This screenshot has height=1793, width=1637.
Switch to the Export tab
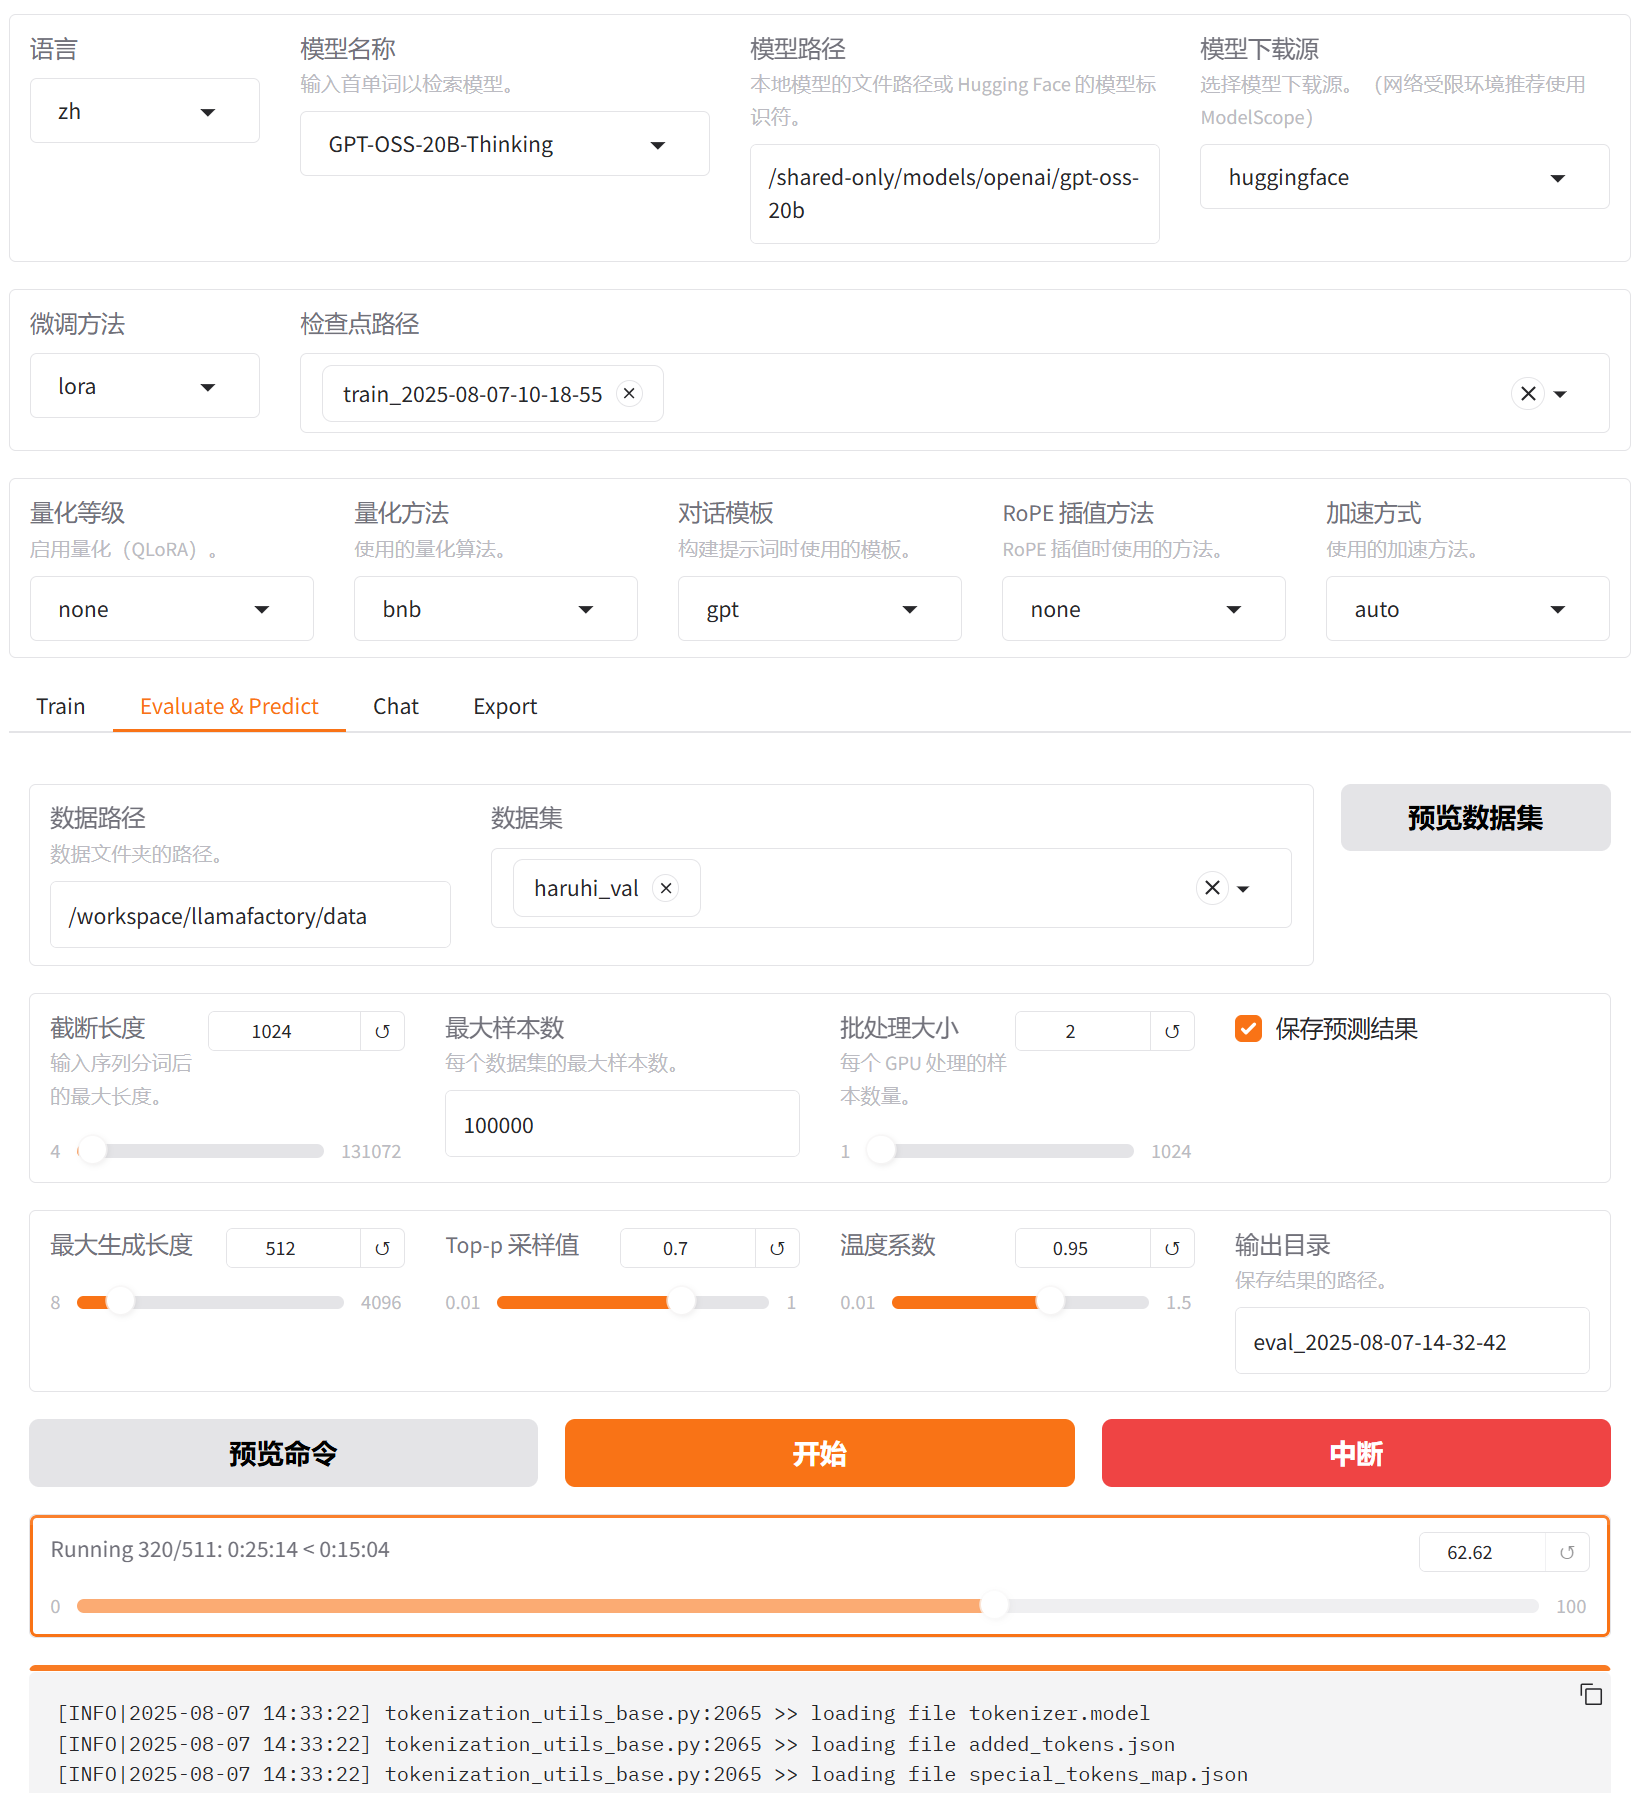tap(505, 706)
